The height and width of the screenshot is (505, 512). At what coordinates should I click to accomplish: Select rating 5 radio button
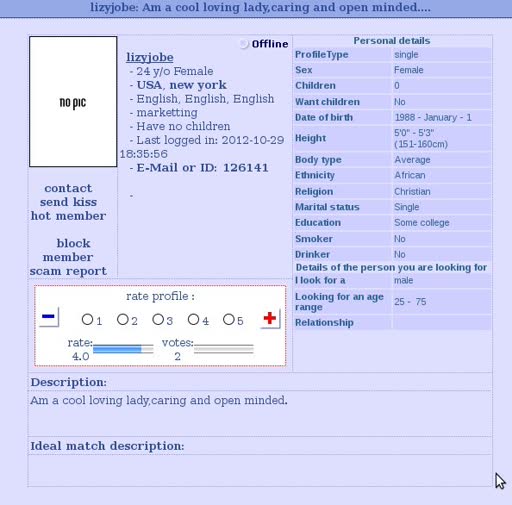(229, 319)
